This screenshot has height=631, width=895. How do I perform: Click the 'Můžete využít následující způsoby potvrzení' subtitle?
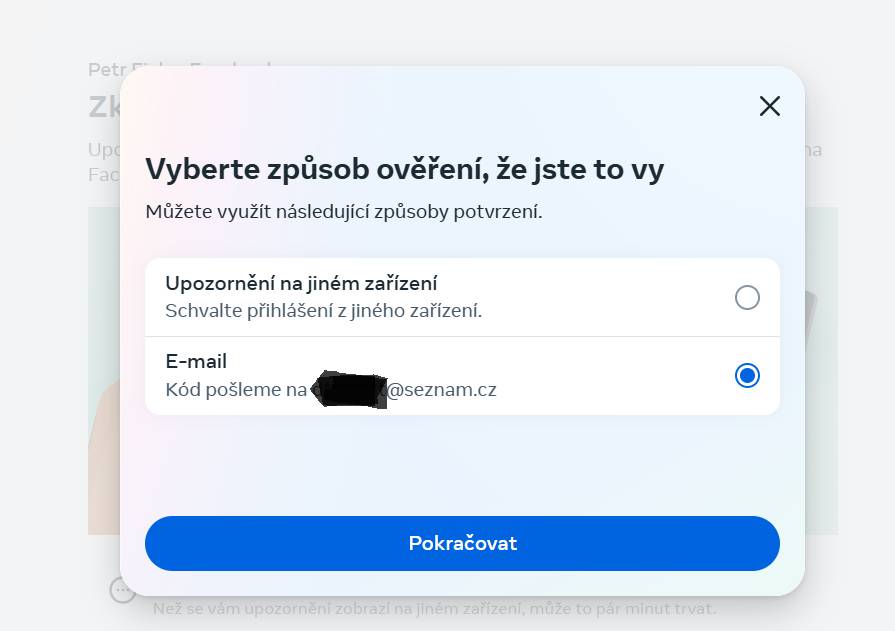344,212
